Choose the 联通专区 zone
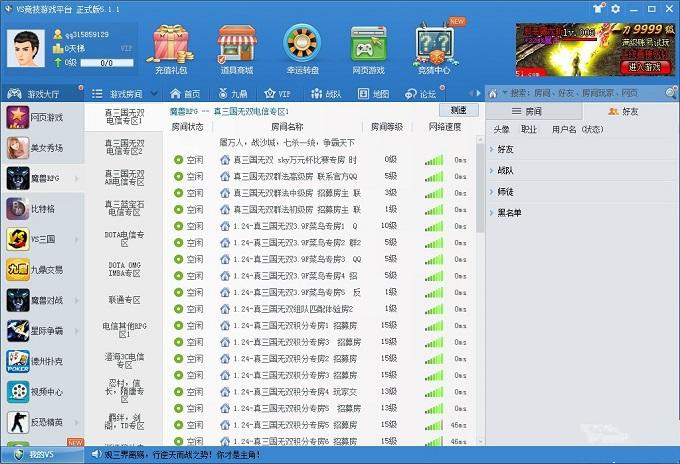 pyautogui.click(x=124, y=300)
